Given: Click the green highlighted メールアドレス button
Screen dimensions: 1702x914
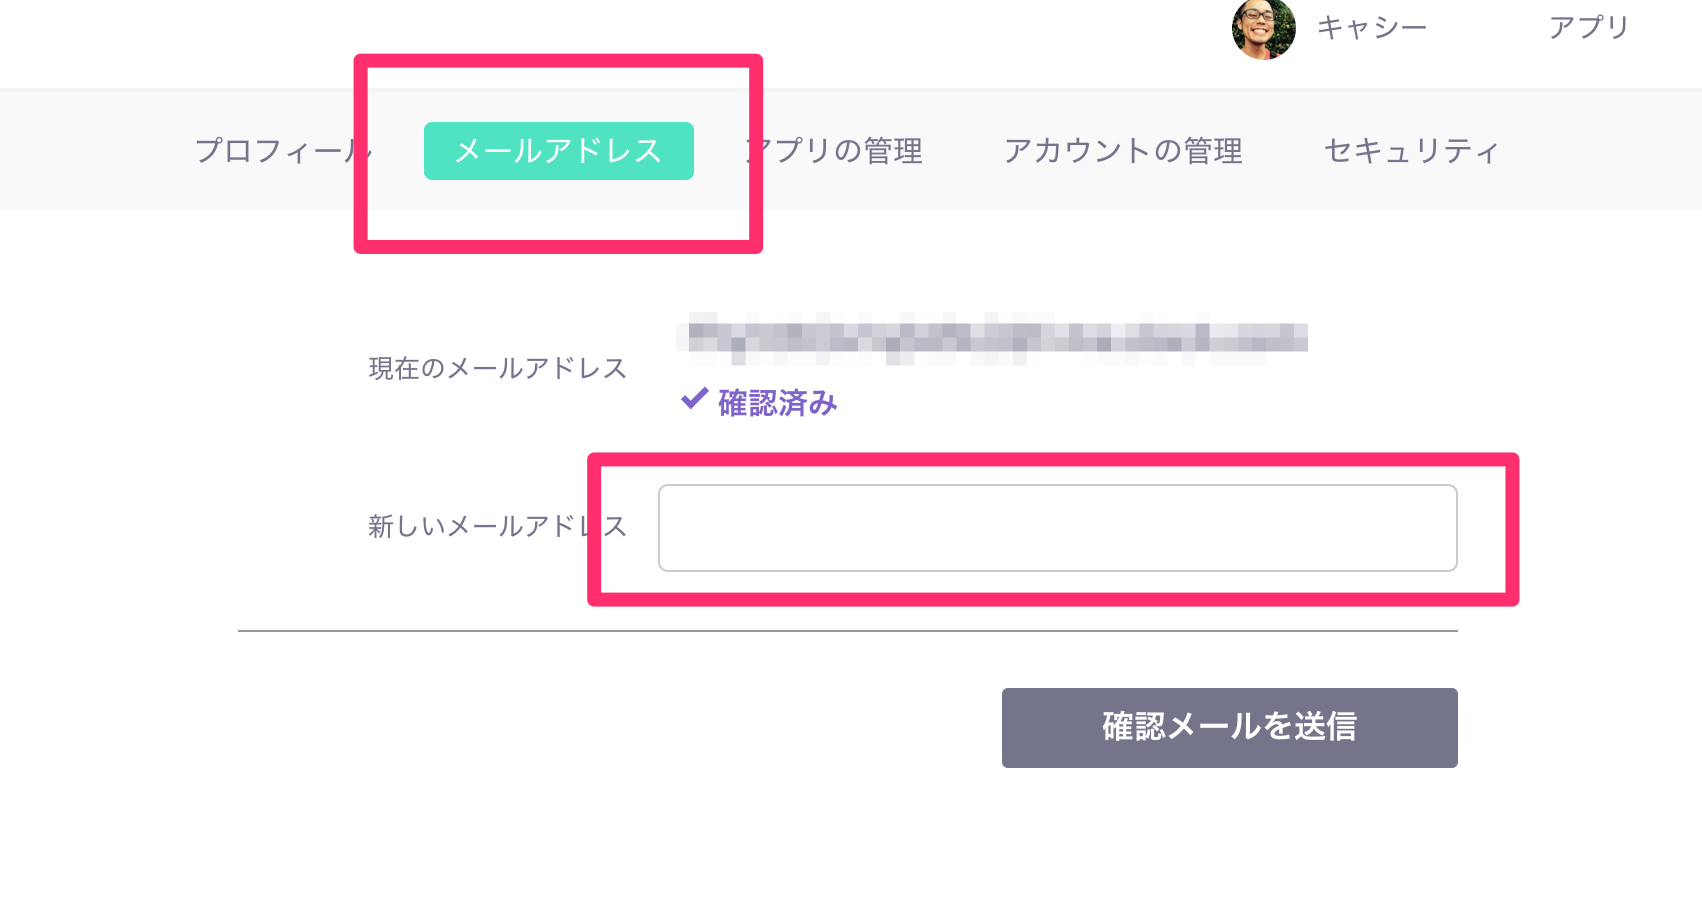Looking at the screenshot, I should [557, 150].
